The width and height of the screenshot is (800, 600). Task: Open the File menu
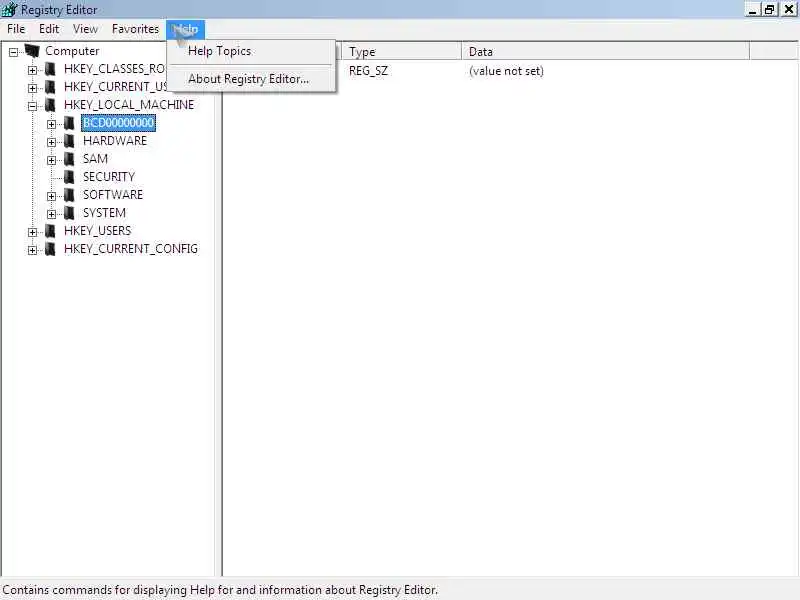[x=16, y=29]
